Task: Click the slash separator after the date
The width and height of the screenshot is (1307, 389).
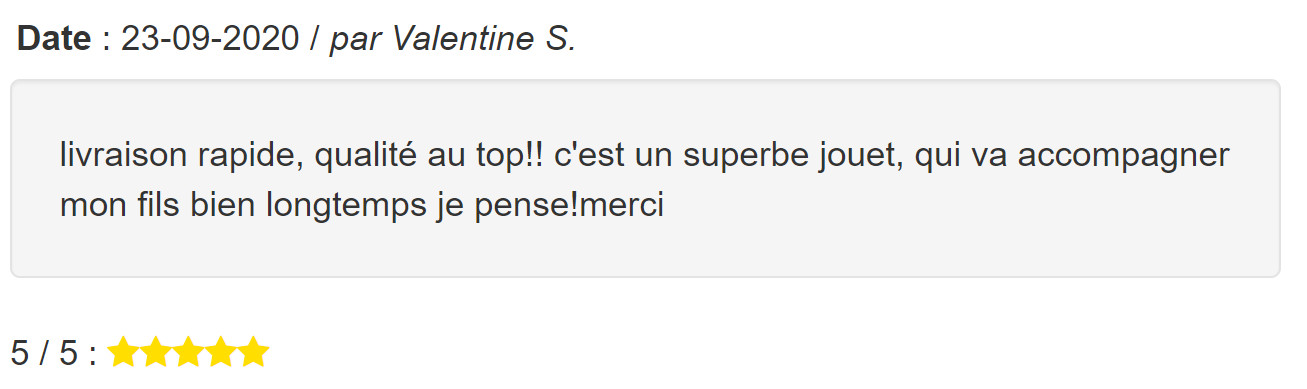Action: click(314, 38)
